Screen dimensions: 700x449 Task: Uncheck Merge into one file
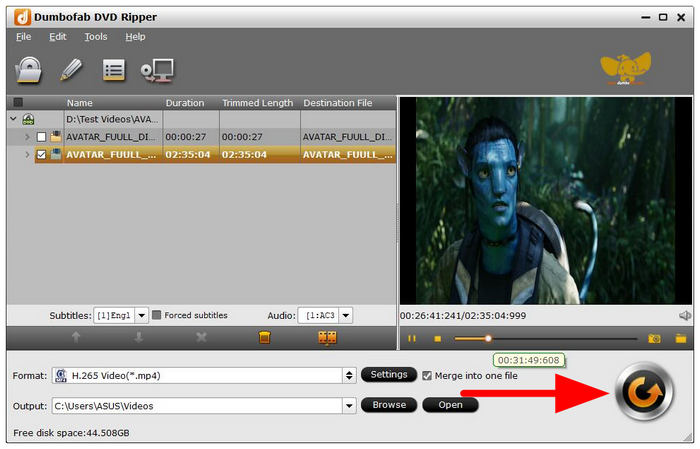click(427, 376)
